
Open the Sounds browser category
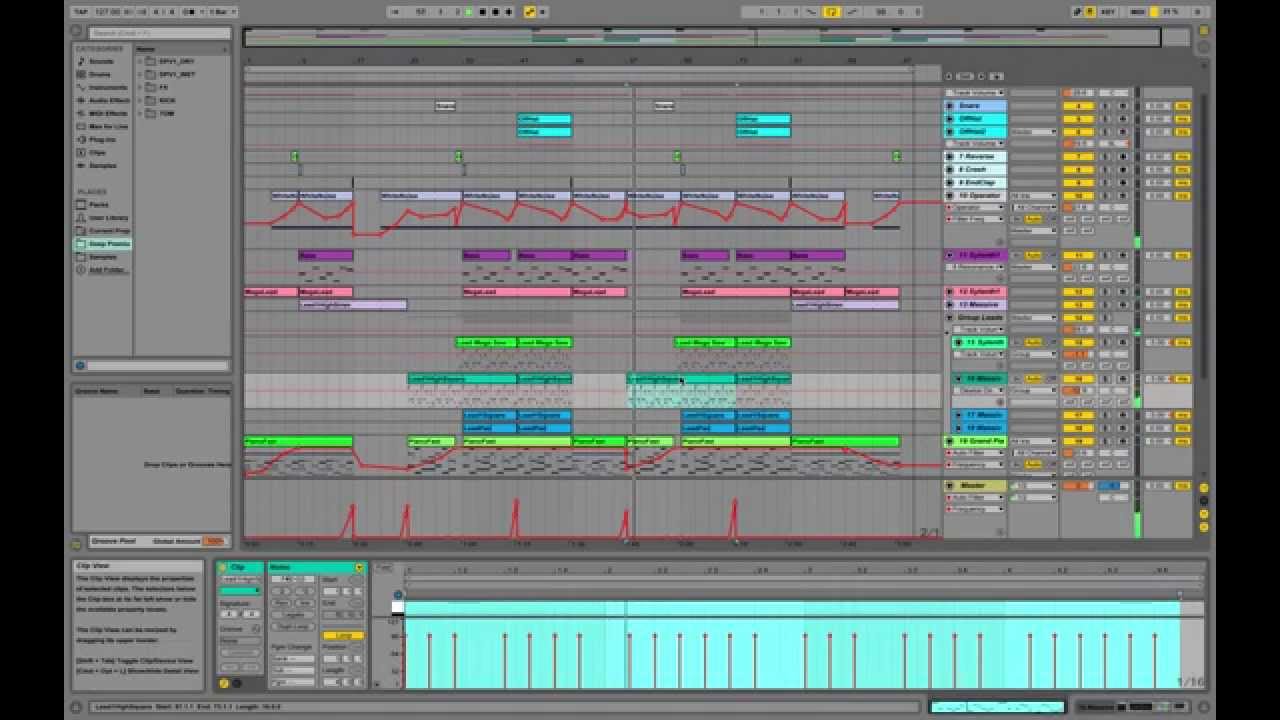(101, 61)
